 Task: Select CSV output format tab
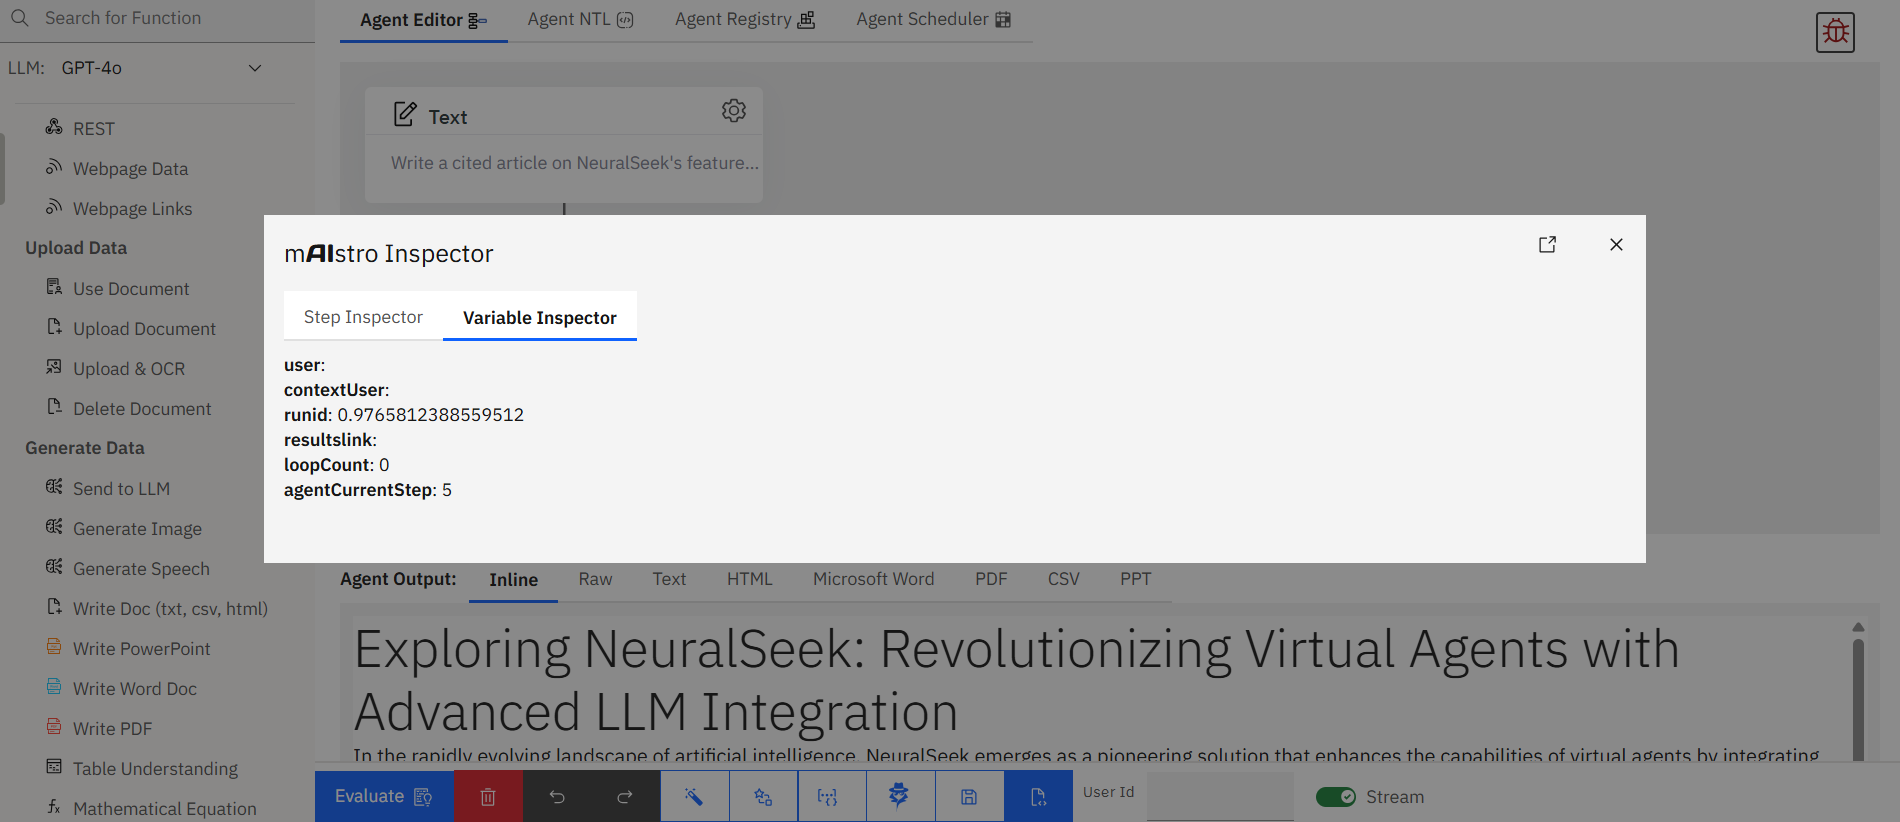[x=1063, y=580]
